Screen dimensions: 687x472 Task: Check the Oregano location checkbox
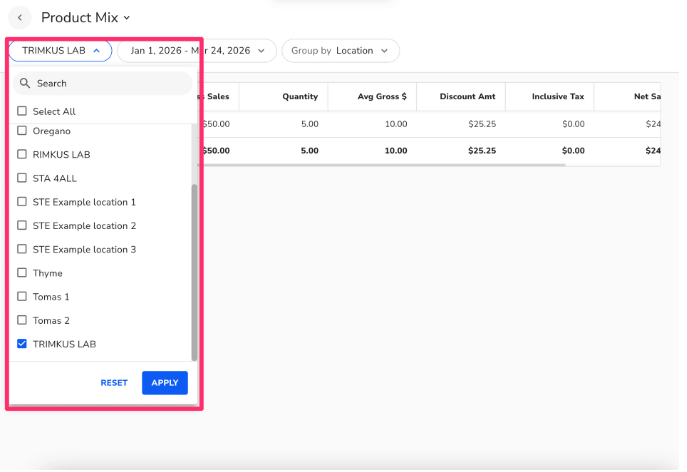(22, 131)
